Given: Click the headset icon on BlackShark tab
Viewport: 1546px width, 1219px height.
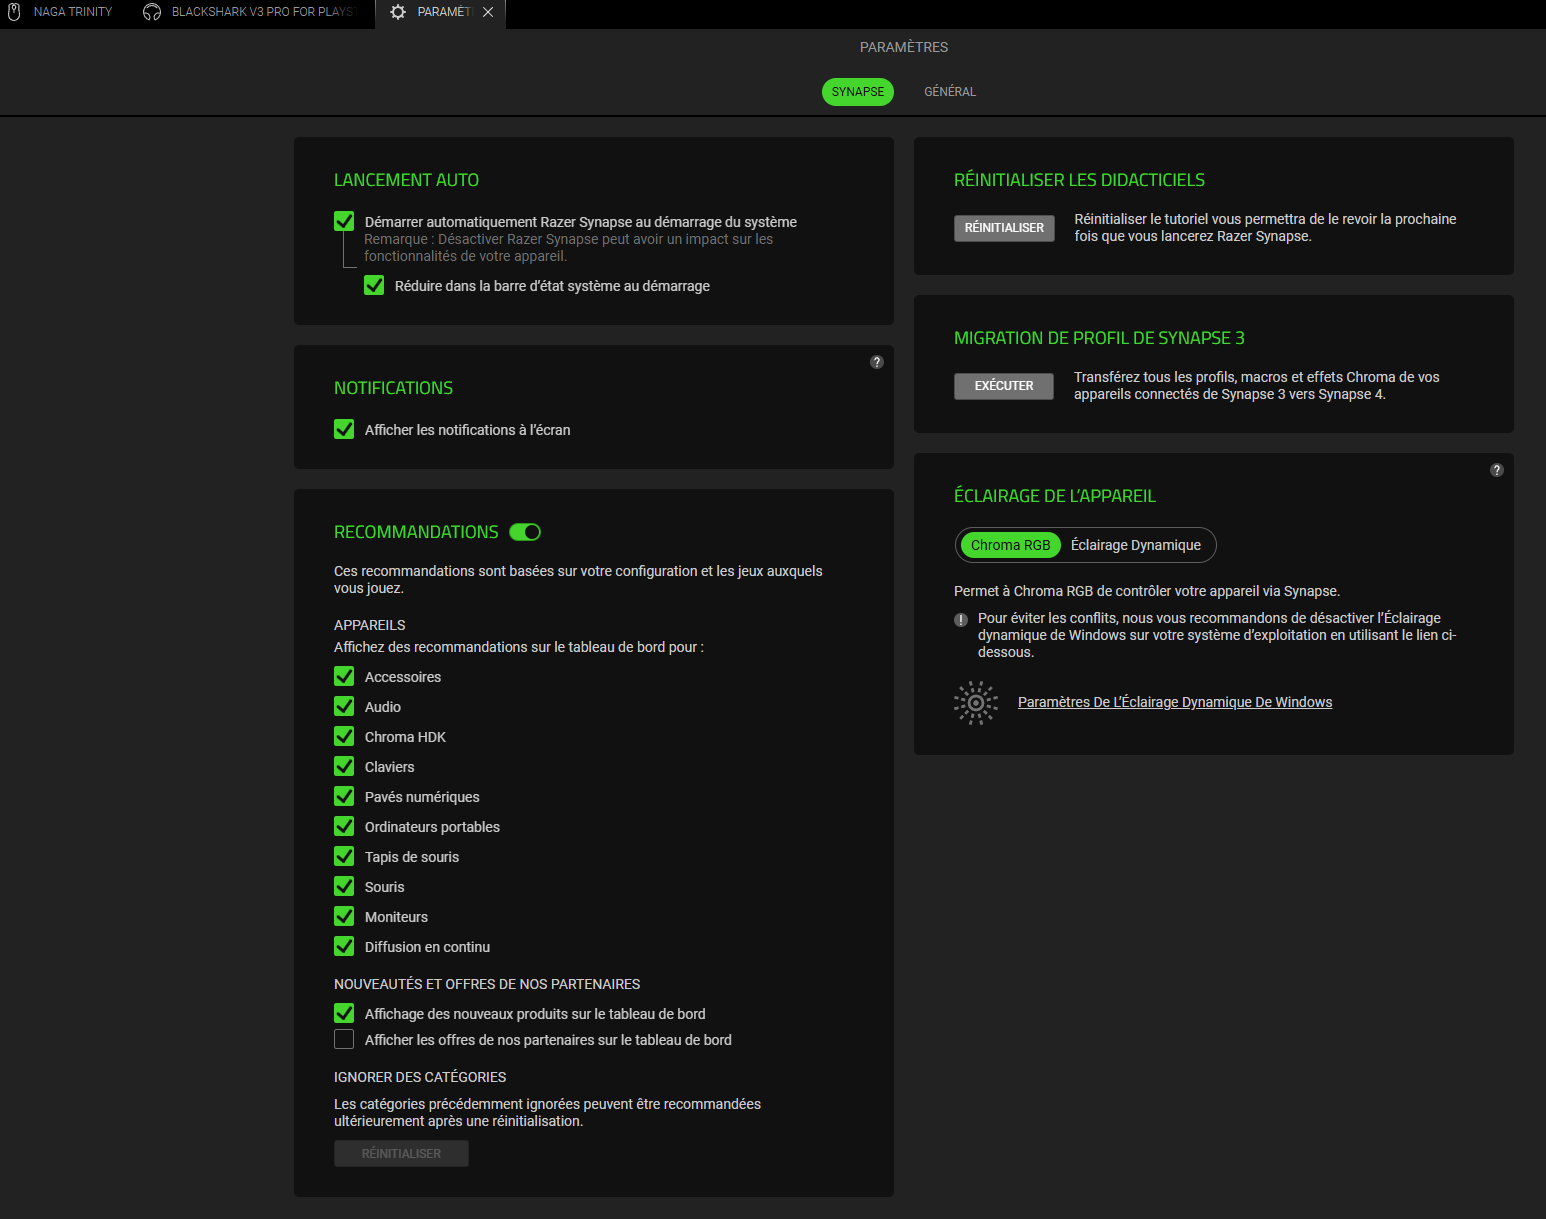Looking at the screenshot, I should pyautogui.click(x=152, y=12).
